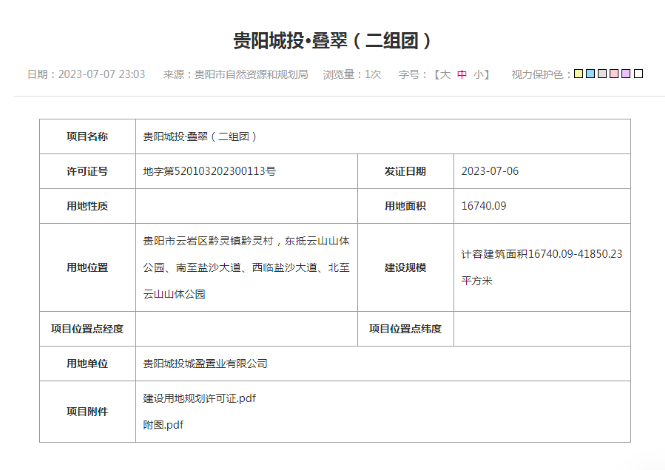Image resolution: width=665 pixels, height=470 pixels.
Task: Click the 项目名称 header cell
Action: (87, 137)
